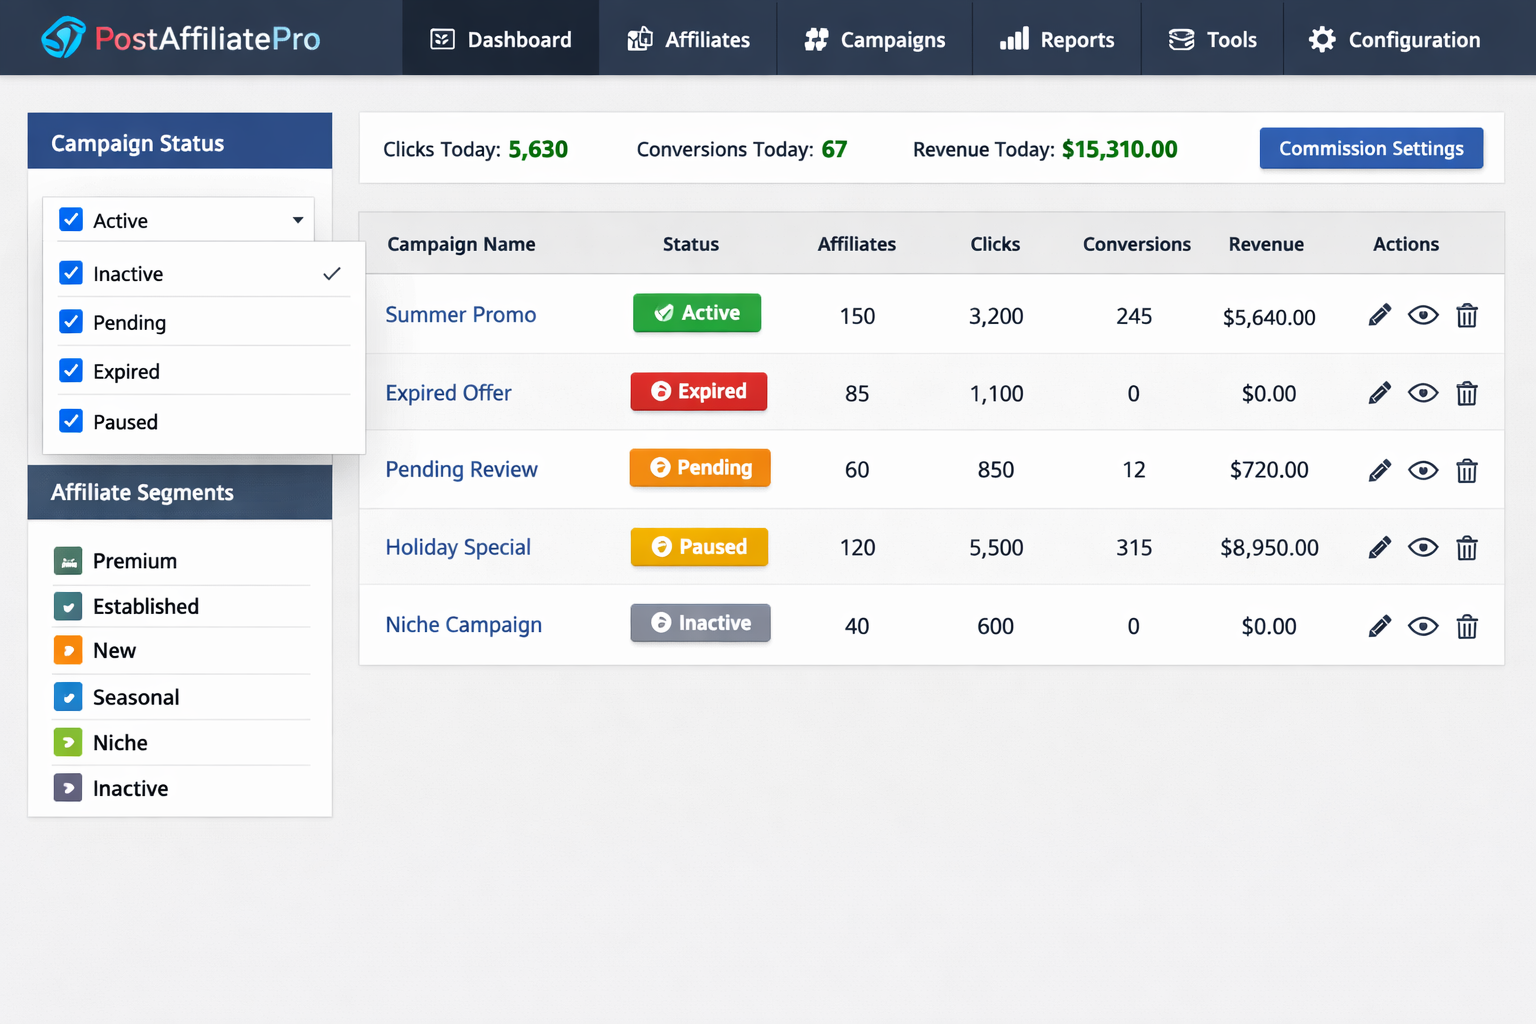Screen dimensions: 1536x1024
Task: Click the Revenue Today amount
Action: point(1119,149)
